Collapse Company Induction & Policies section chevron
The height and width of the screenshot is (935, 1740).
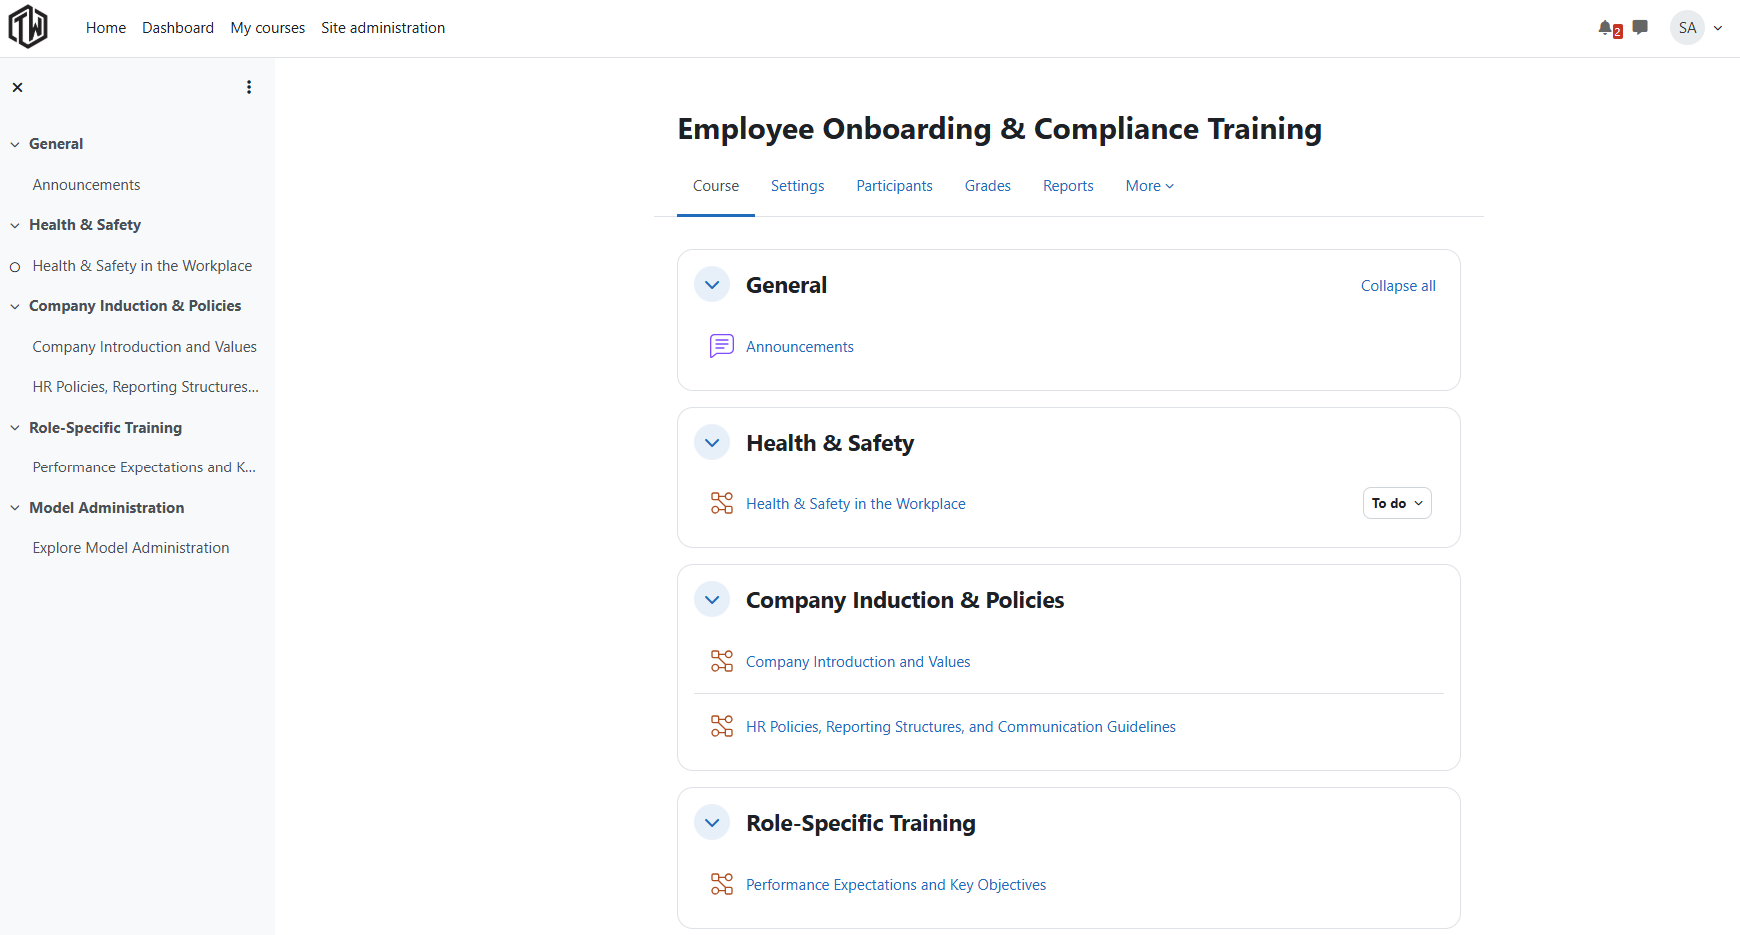pyautogui.click(x=712, y=600)
